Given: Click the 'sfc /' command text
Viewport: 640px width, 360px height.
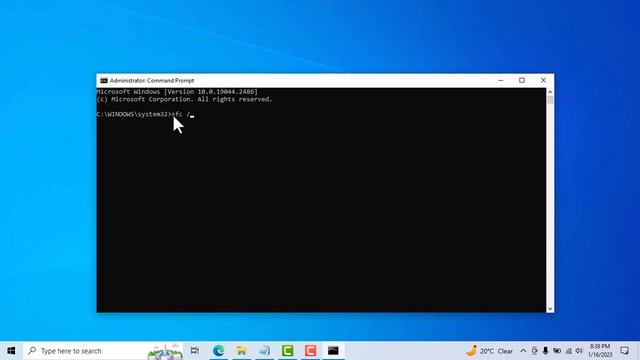Looking at the screenshot, I should pyautogui.click(x=181, y=114).
